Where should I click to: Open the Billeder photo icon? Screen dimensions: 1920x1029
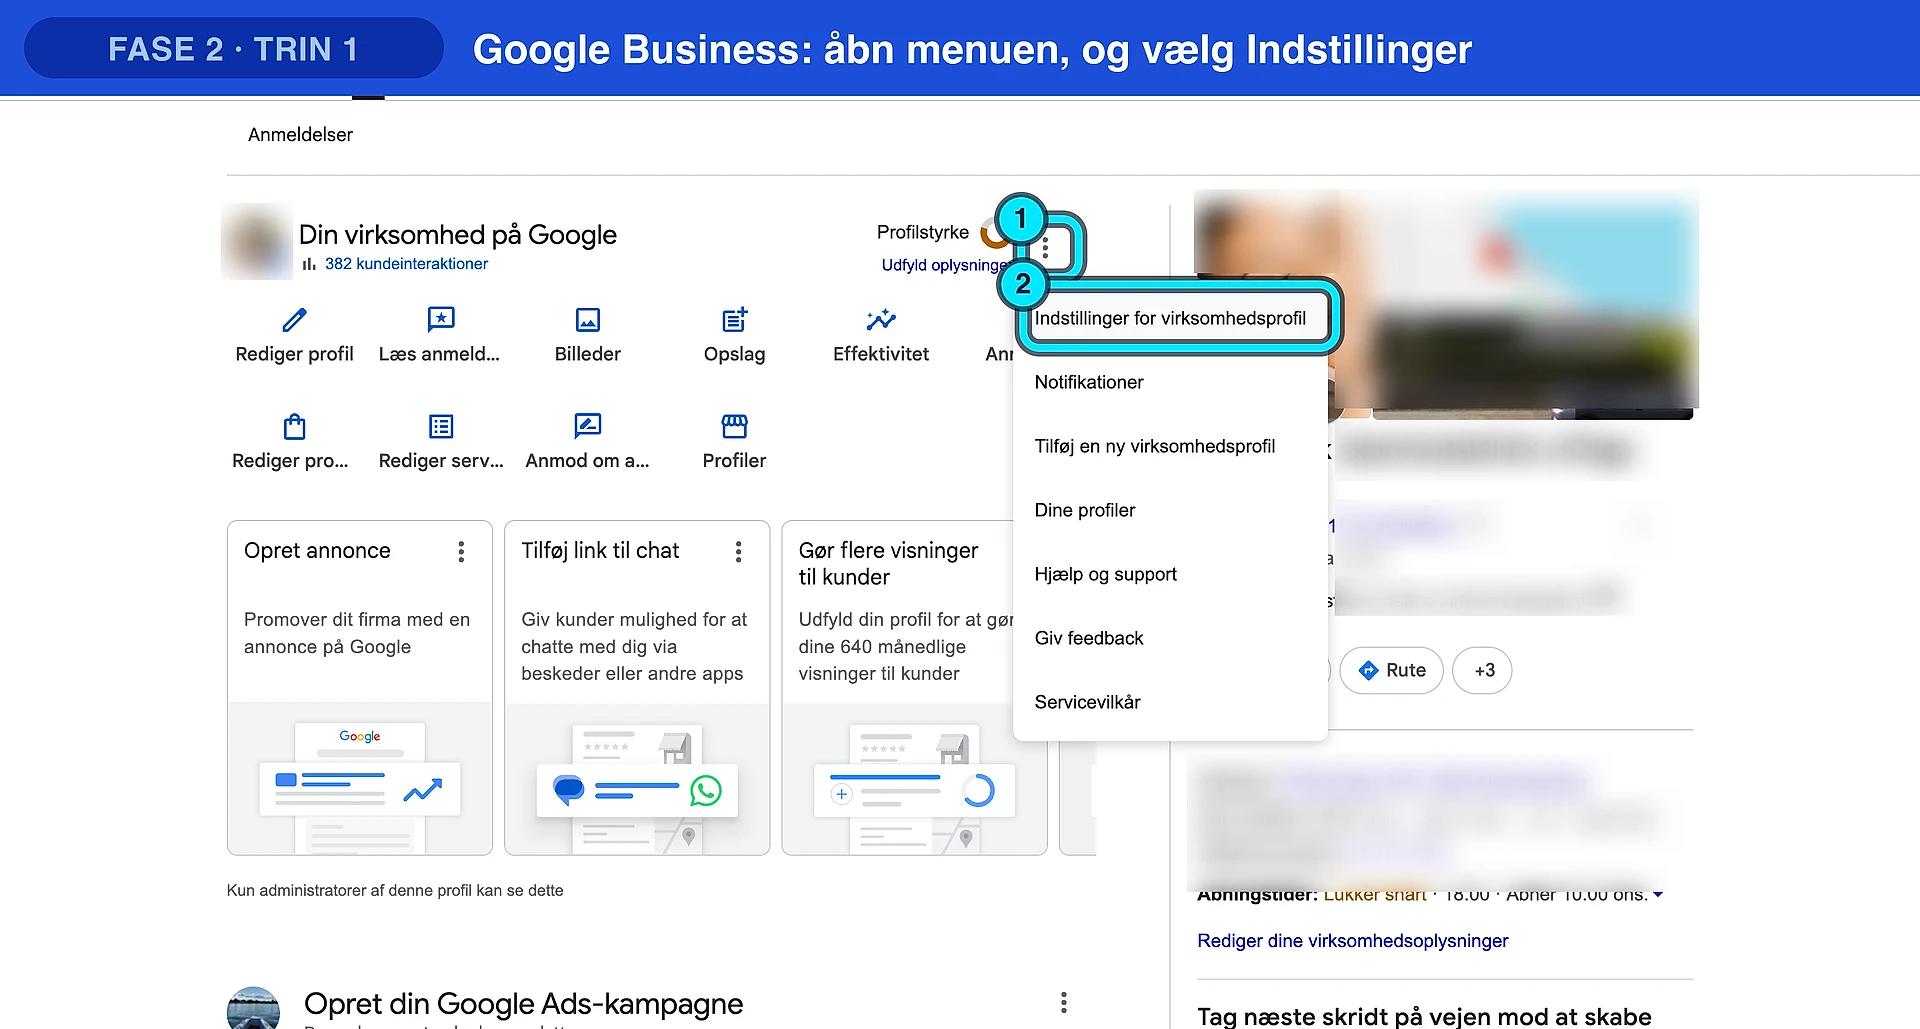(587, 320)
